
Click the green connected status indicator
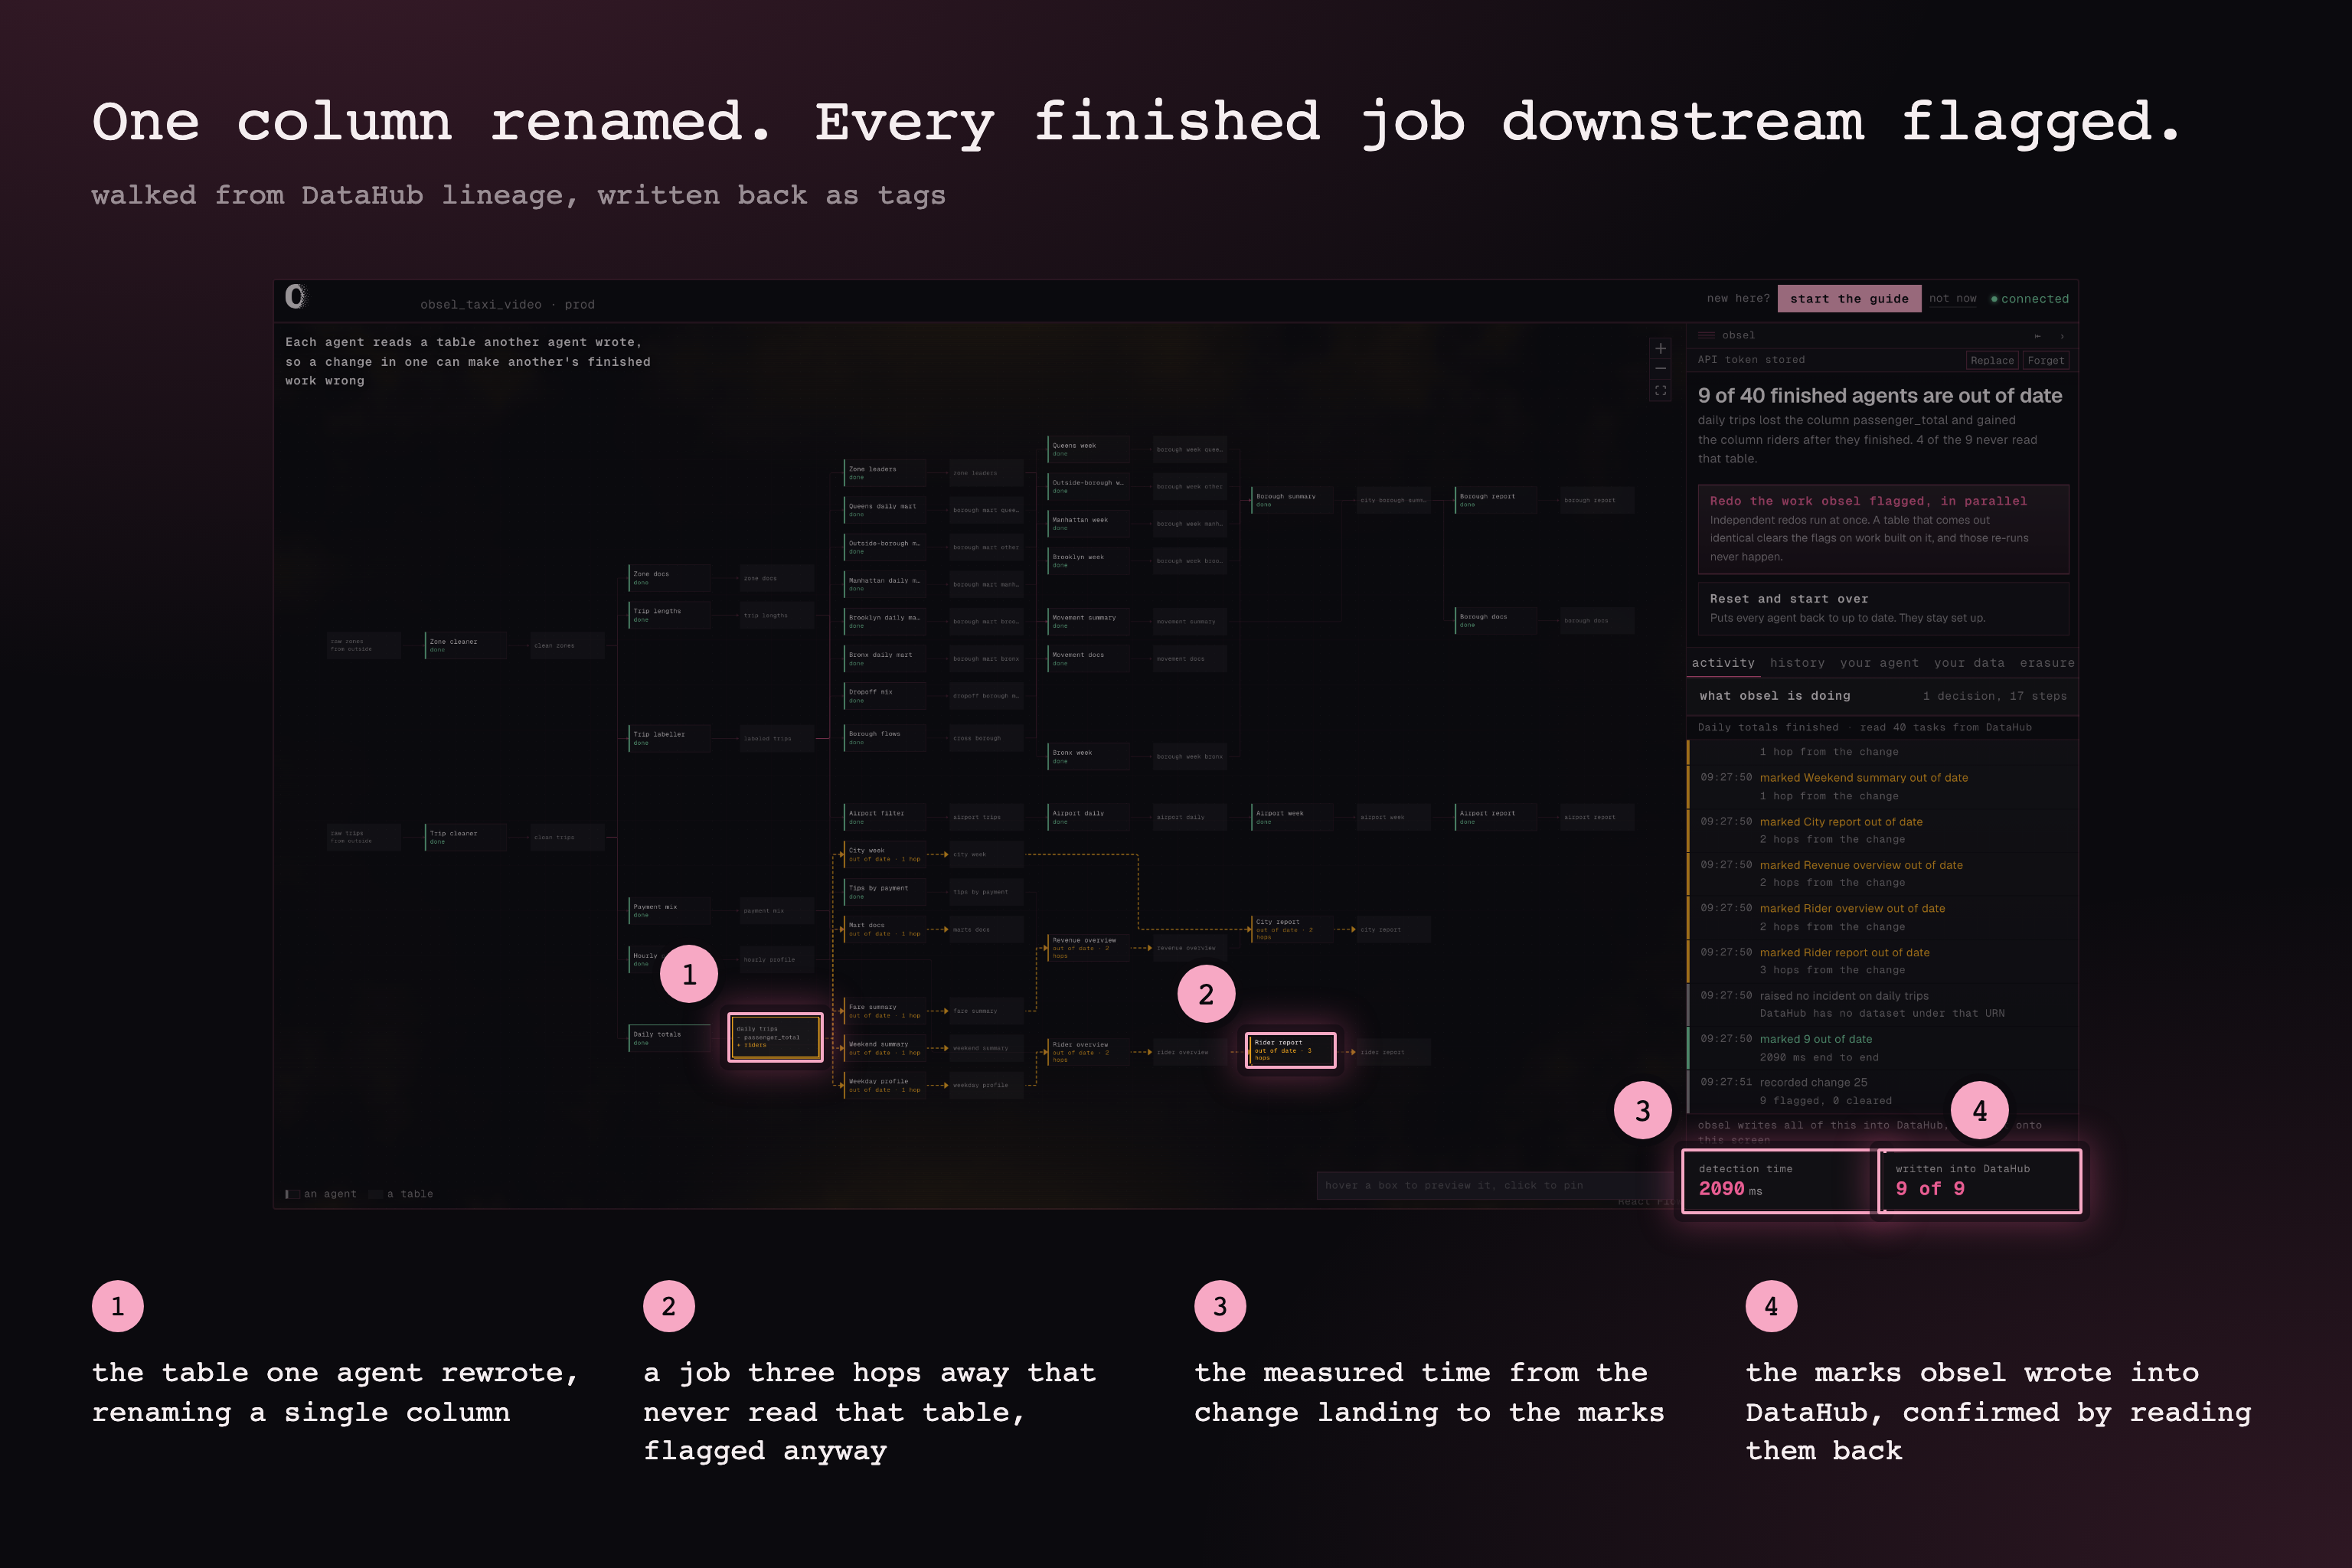click(x=2029, y=299)
